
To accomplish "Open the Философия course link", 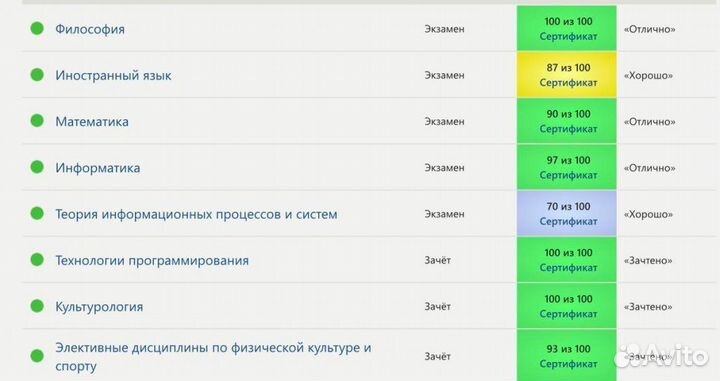I will pos(90,29).
